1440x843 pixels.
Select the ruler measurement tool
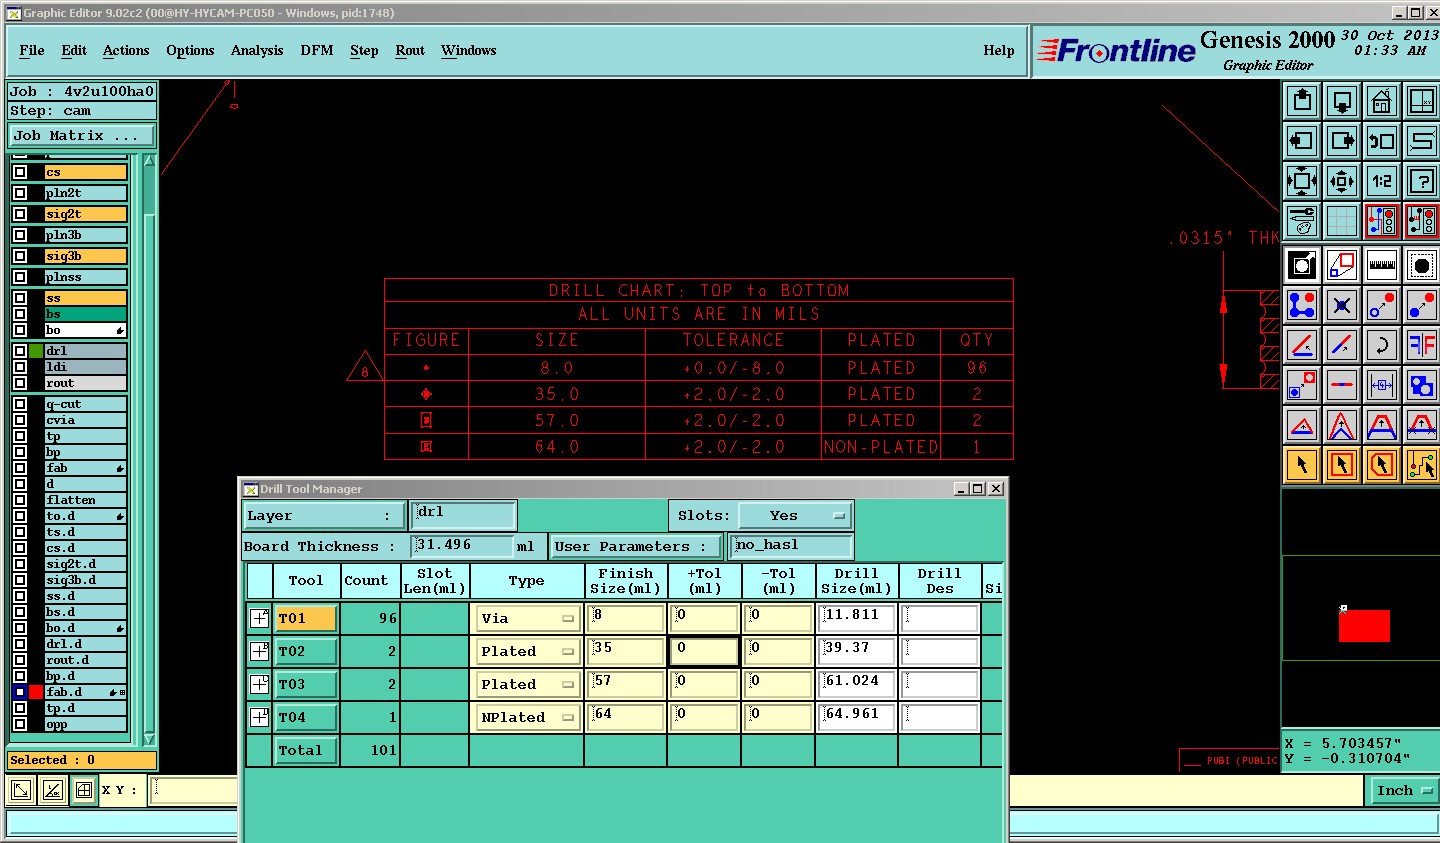1382,265
